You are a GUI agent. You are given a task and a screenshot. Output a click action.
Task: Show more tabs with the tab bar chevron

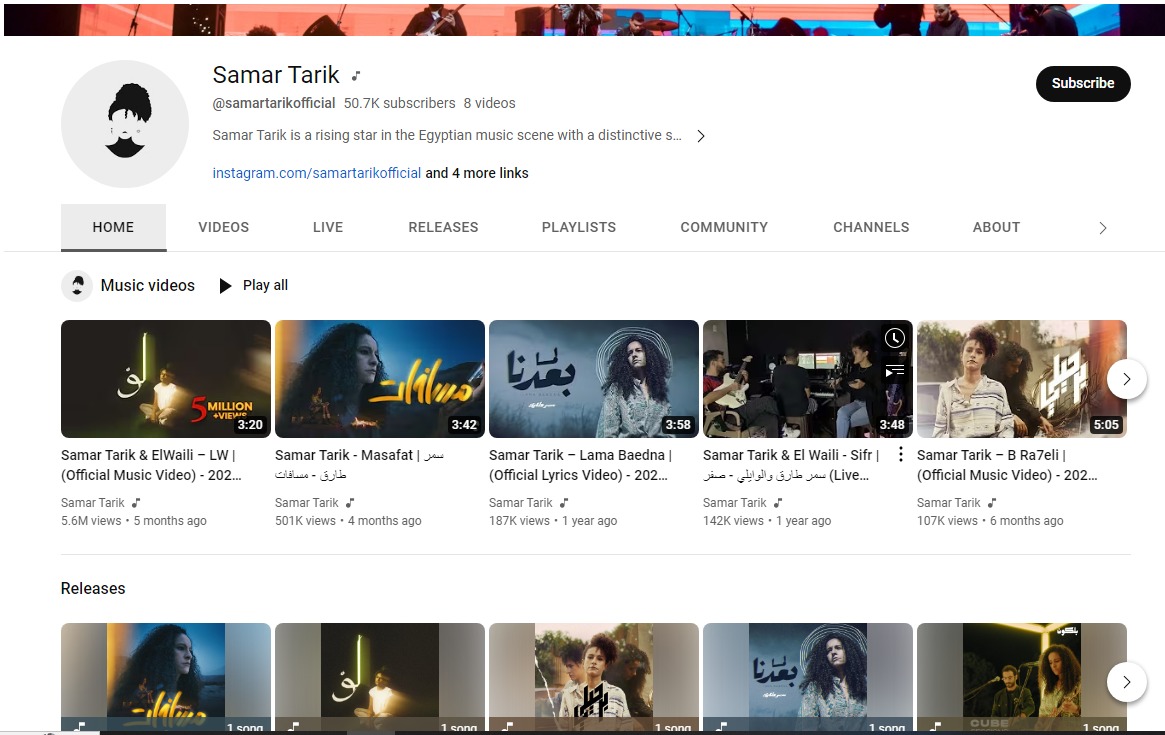click(x=1102, y=228)
